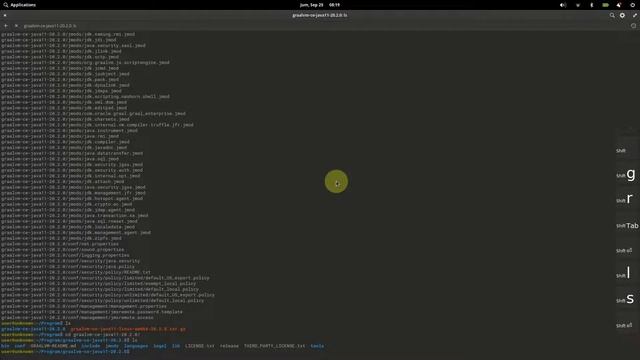
Task: Click 'GRAALVM-README.md' in the ls output
Action: point(53,346)
